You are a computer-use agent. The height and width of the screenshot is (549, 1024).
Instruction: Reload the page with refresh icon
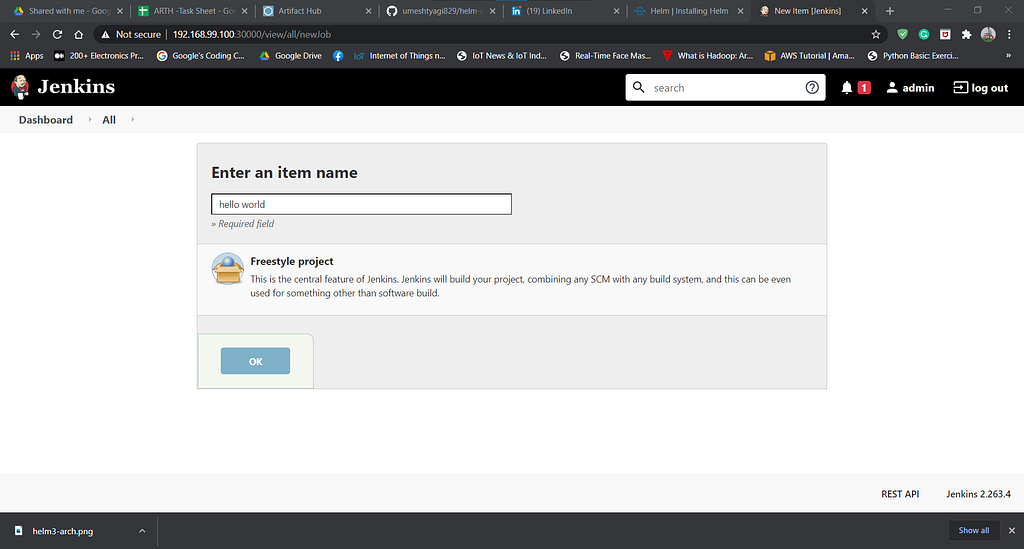click(x=57, y=35)
